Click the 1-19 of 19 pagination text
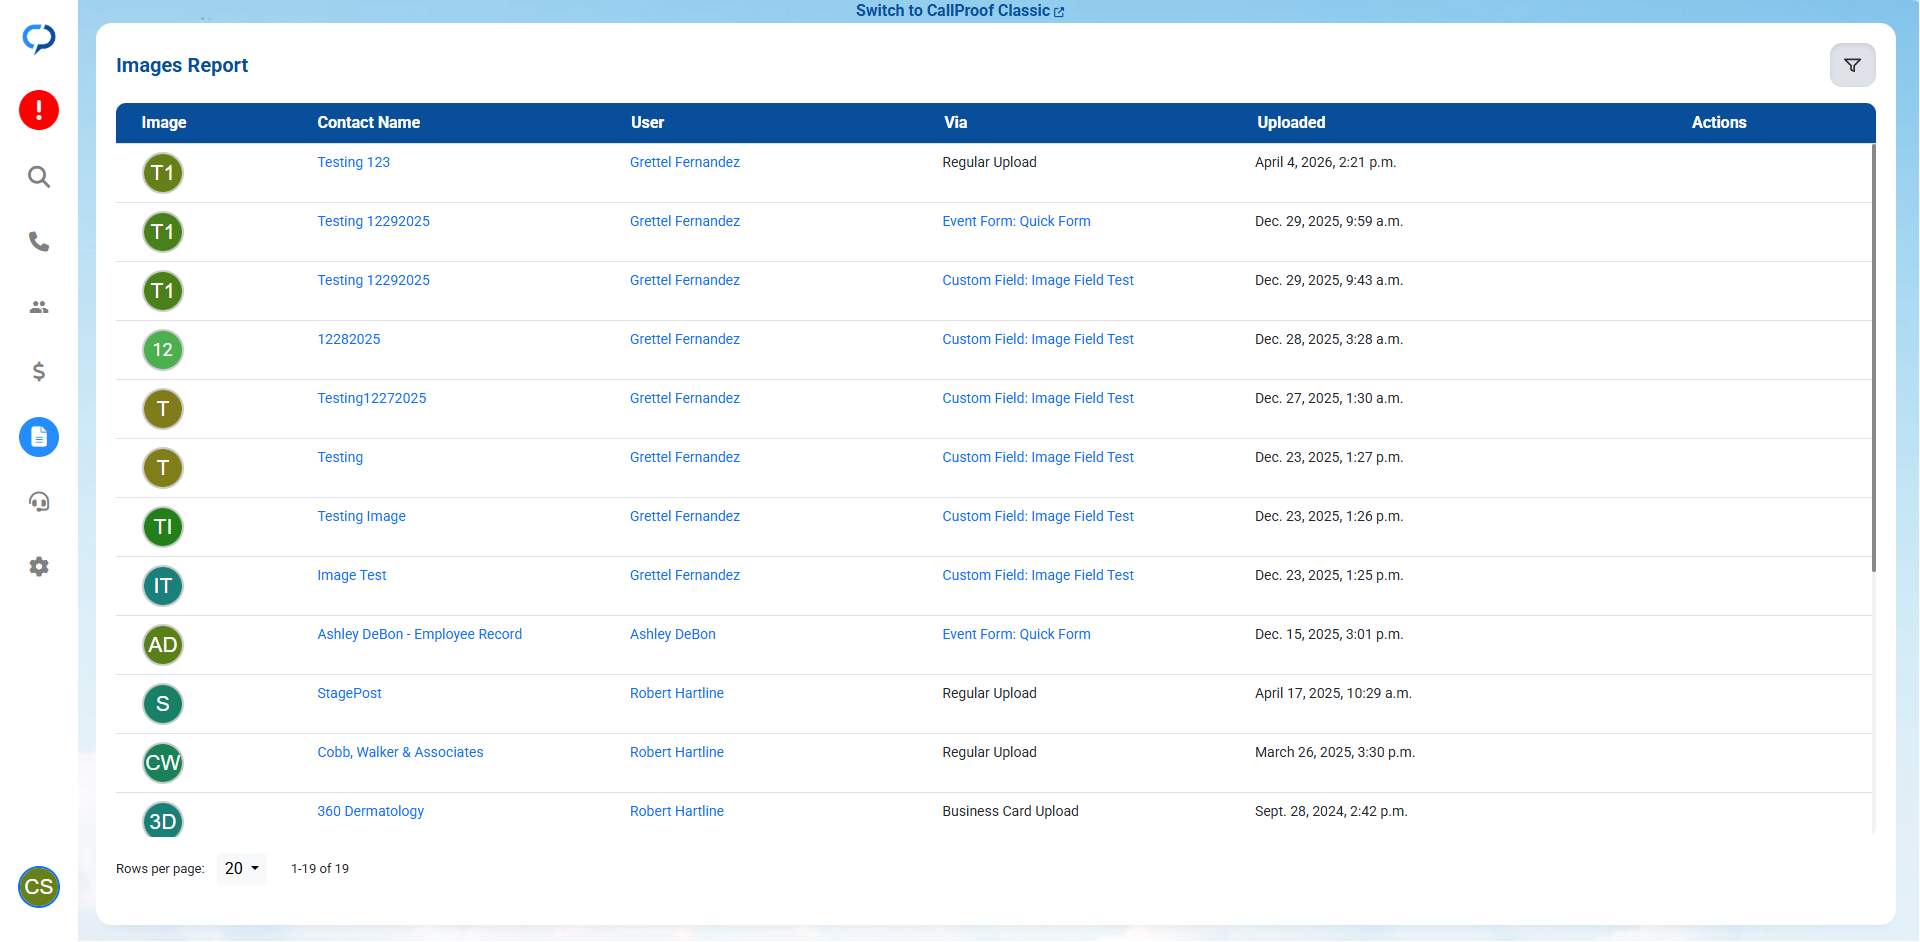This screenshot has width=1920, height=942. 320,869
